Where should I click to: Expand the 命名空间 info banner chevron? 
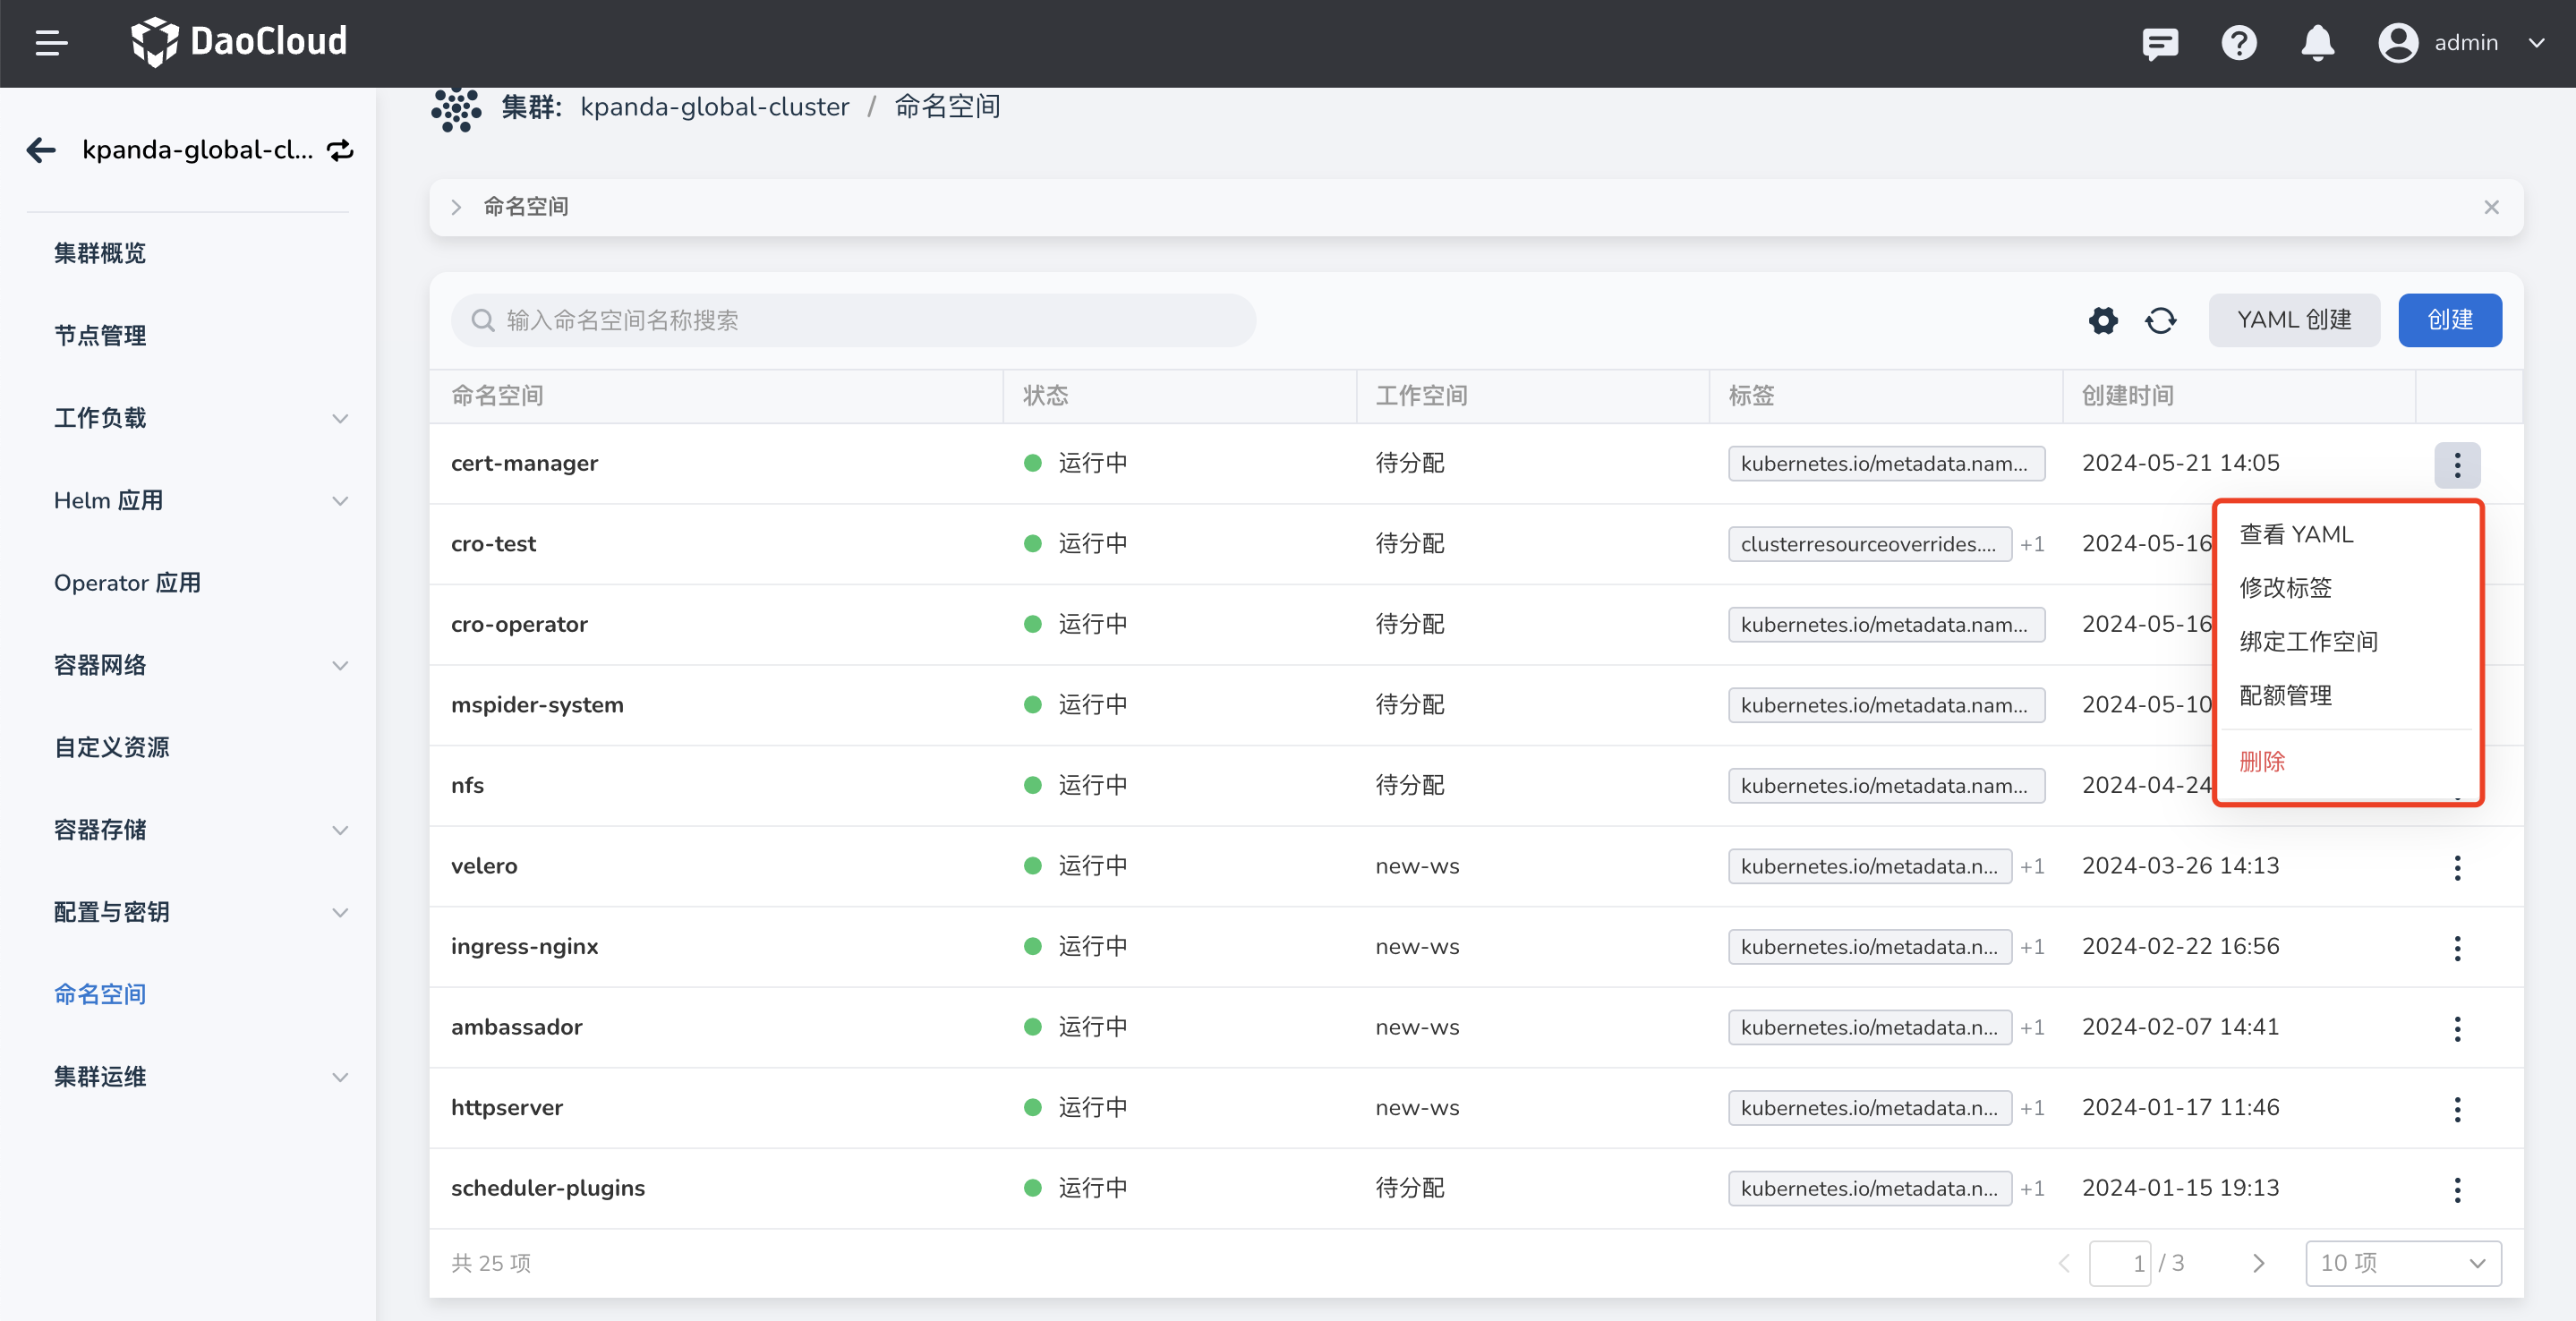tap(456, 207)
